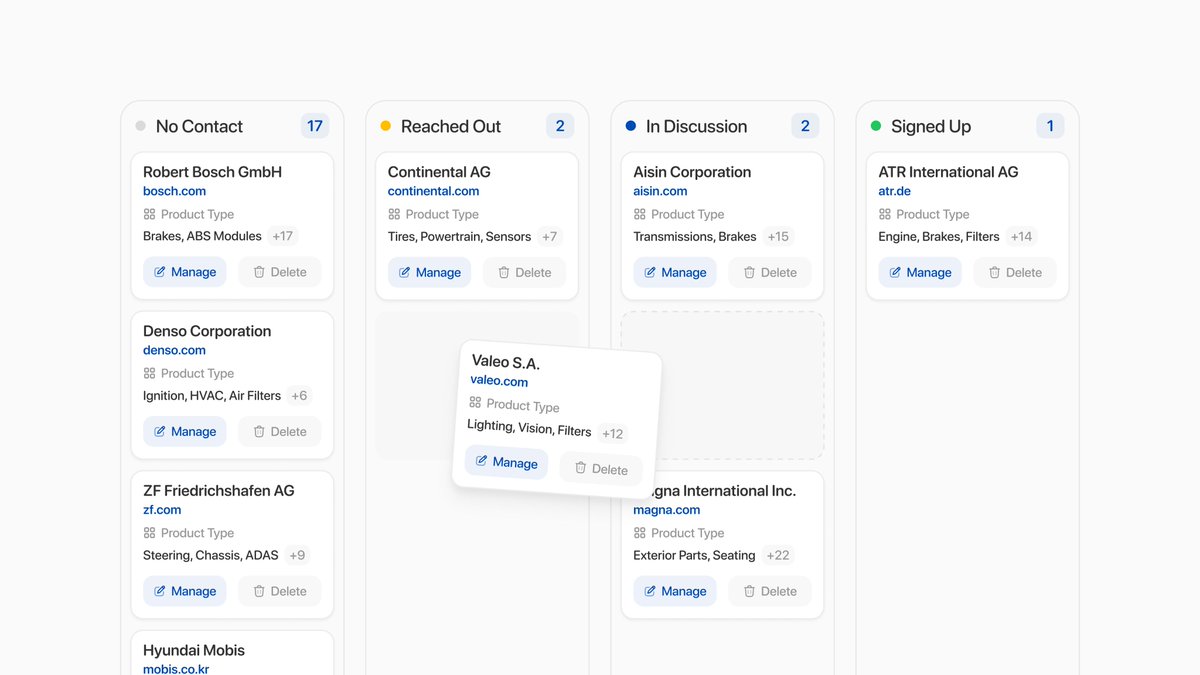This screenshot has height=675, width=1200.
Task: Open the continental.com link
Action: 433,191
